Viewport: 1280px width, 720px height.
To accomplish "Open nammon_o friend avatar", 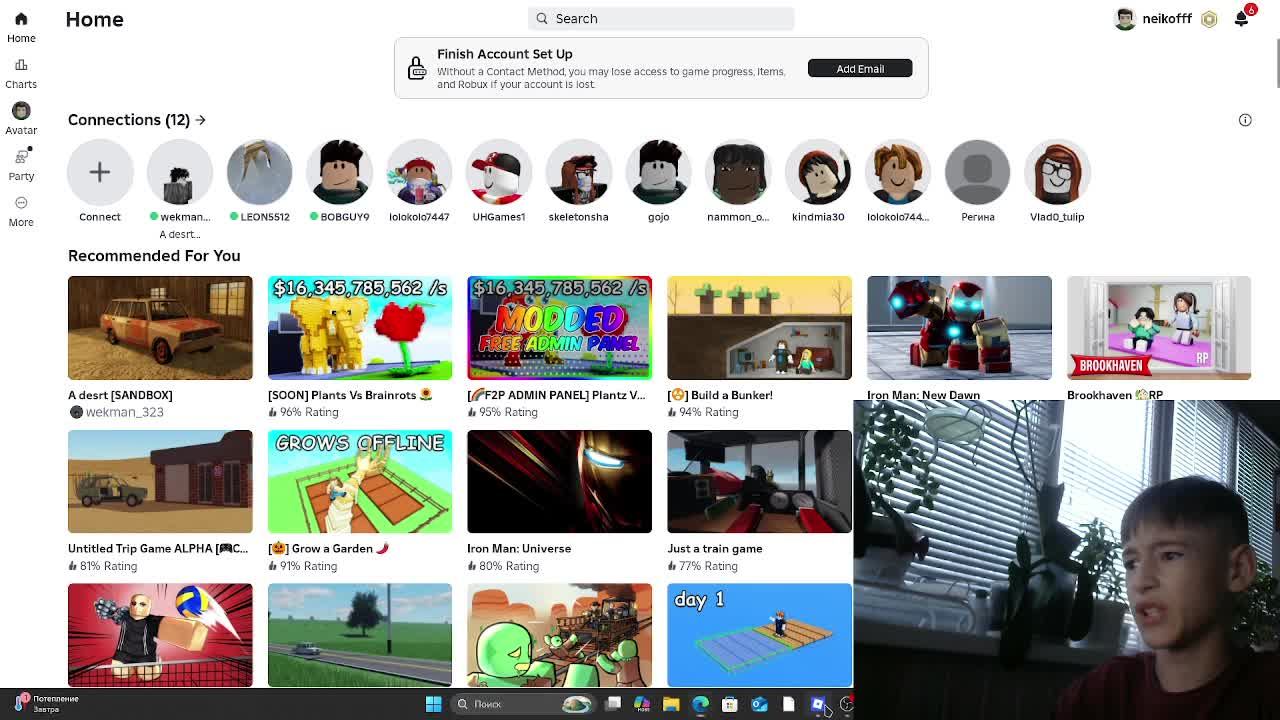I will coord(738,172).
